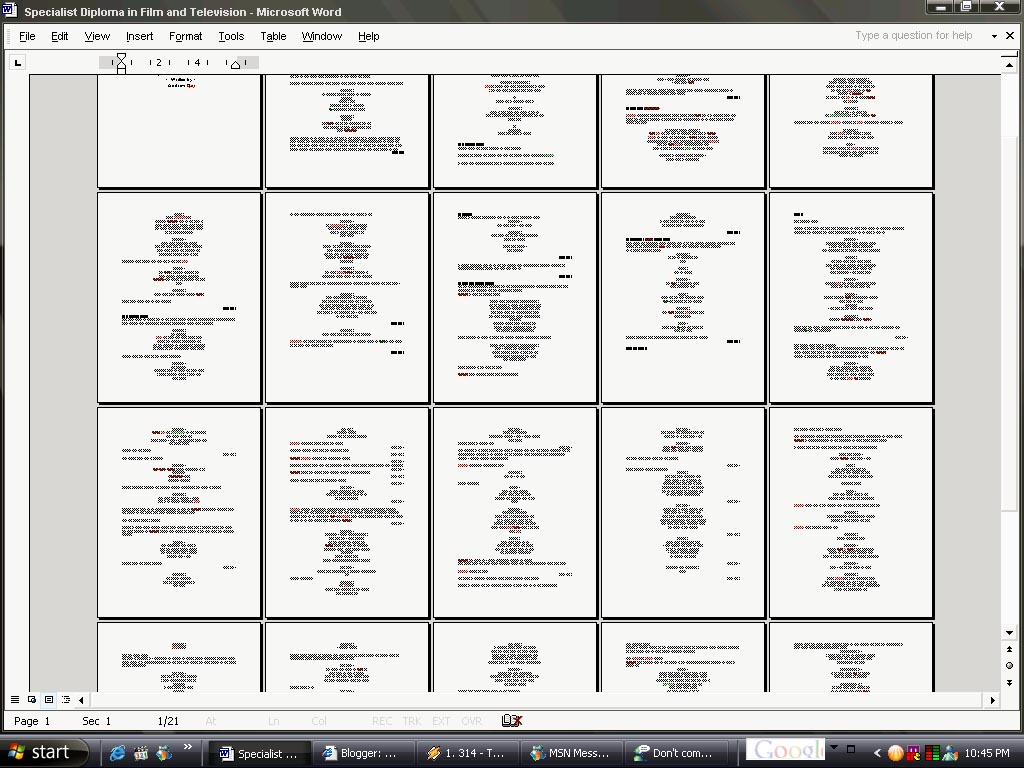Viewport: 1024px width, 768px height.
Task: Click the purple and red system tray icon
Action: click(x=914, y=753)
